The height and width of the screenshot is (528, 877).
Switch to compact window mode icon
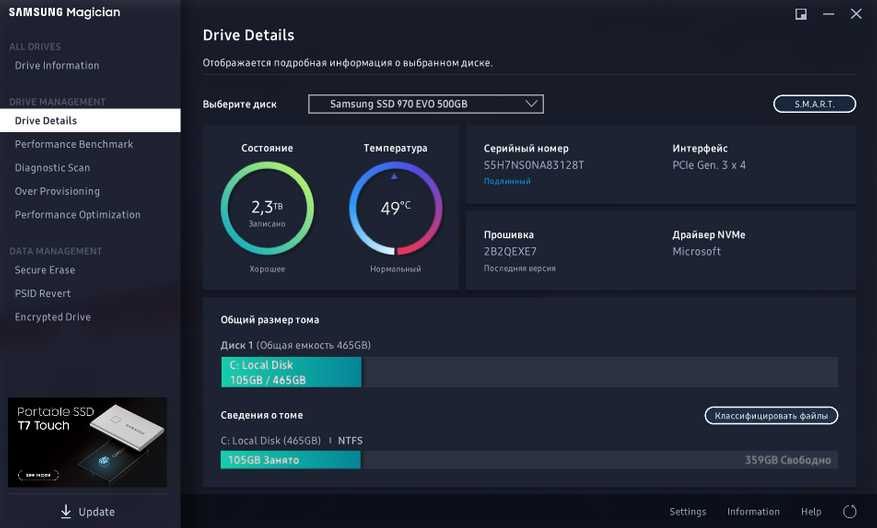(x=801, y=14)
